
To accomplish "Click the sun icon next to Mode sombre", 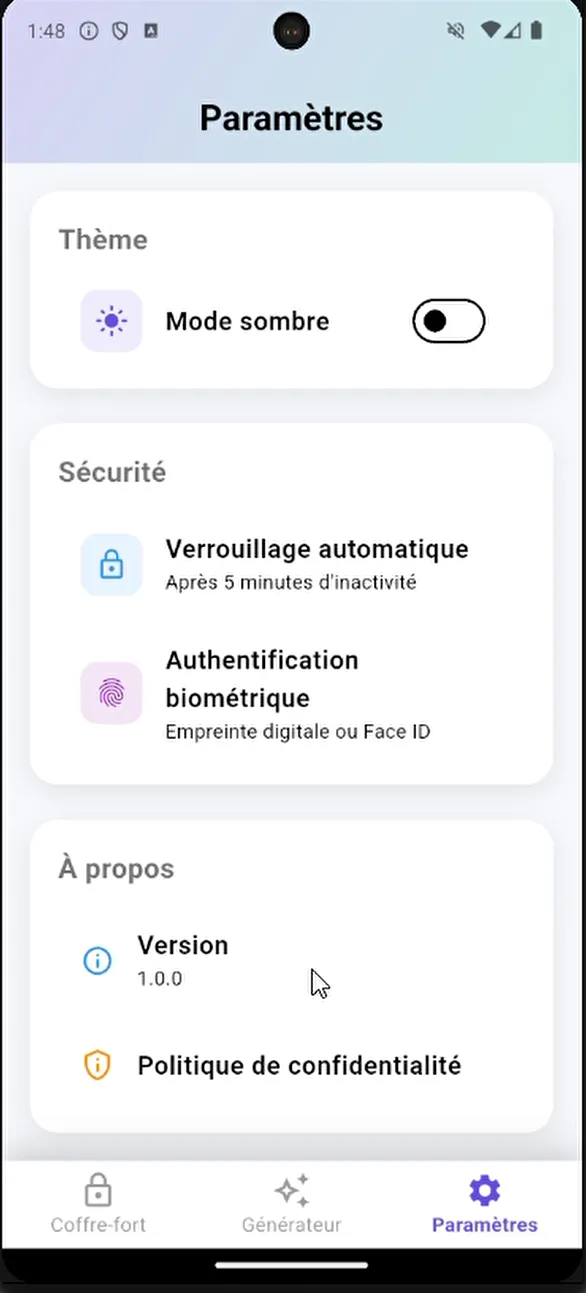I will pos(111,320).
